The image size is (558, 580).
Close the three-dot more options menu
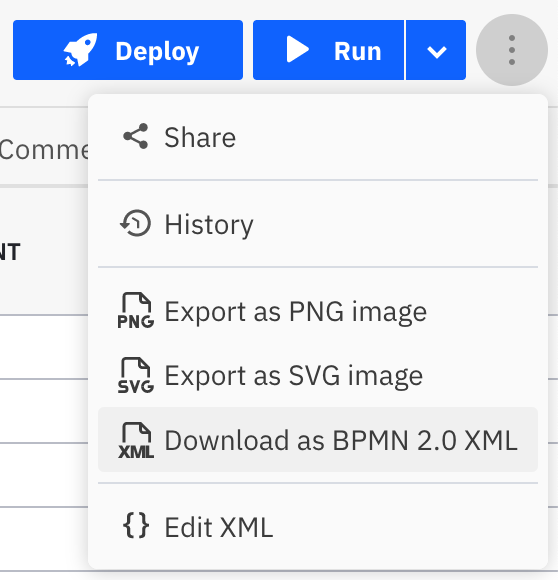(x=512, y=50)
